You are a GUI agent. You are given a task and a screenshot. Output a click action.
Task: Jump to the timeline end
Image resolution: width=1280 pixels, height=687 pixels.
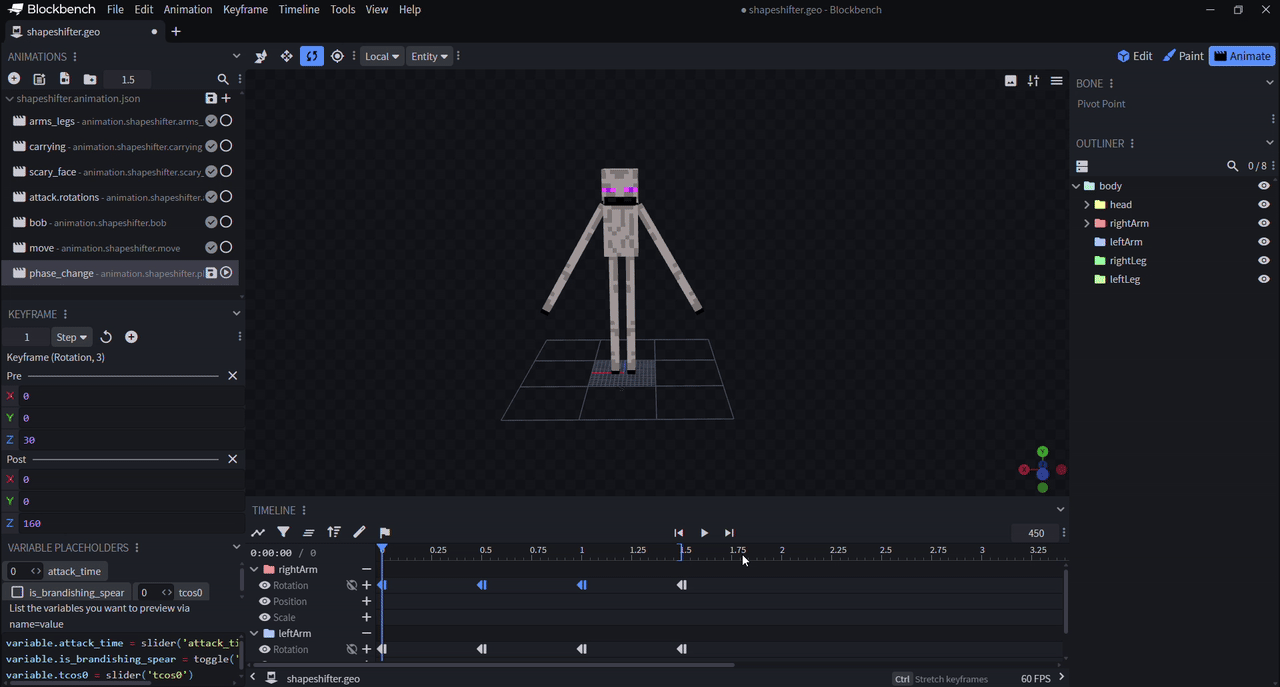(729, 533)
